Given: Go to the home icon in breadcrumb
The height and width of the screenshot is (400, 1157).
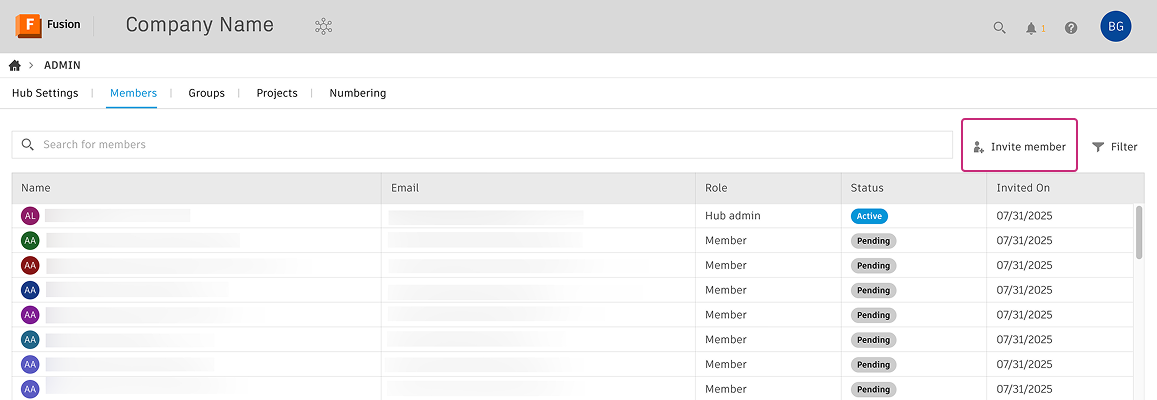Looking at the screenshot, I should [x=15, y=65].
